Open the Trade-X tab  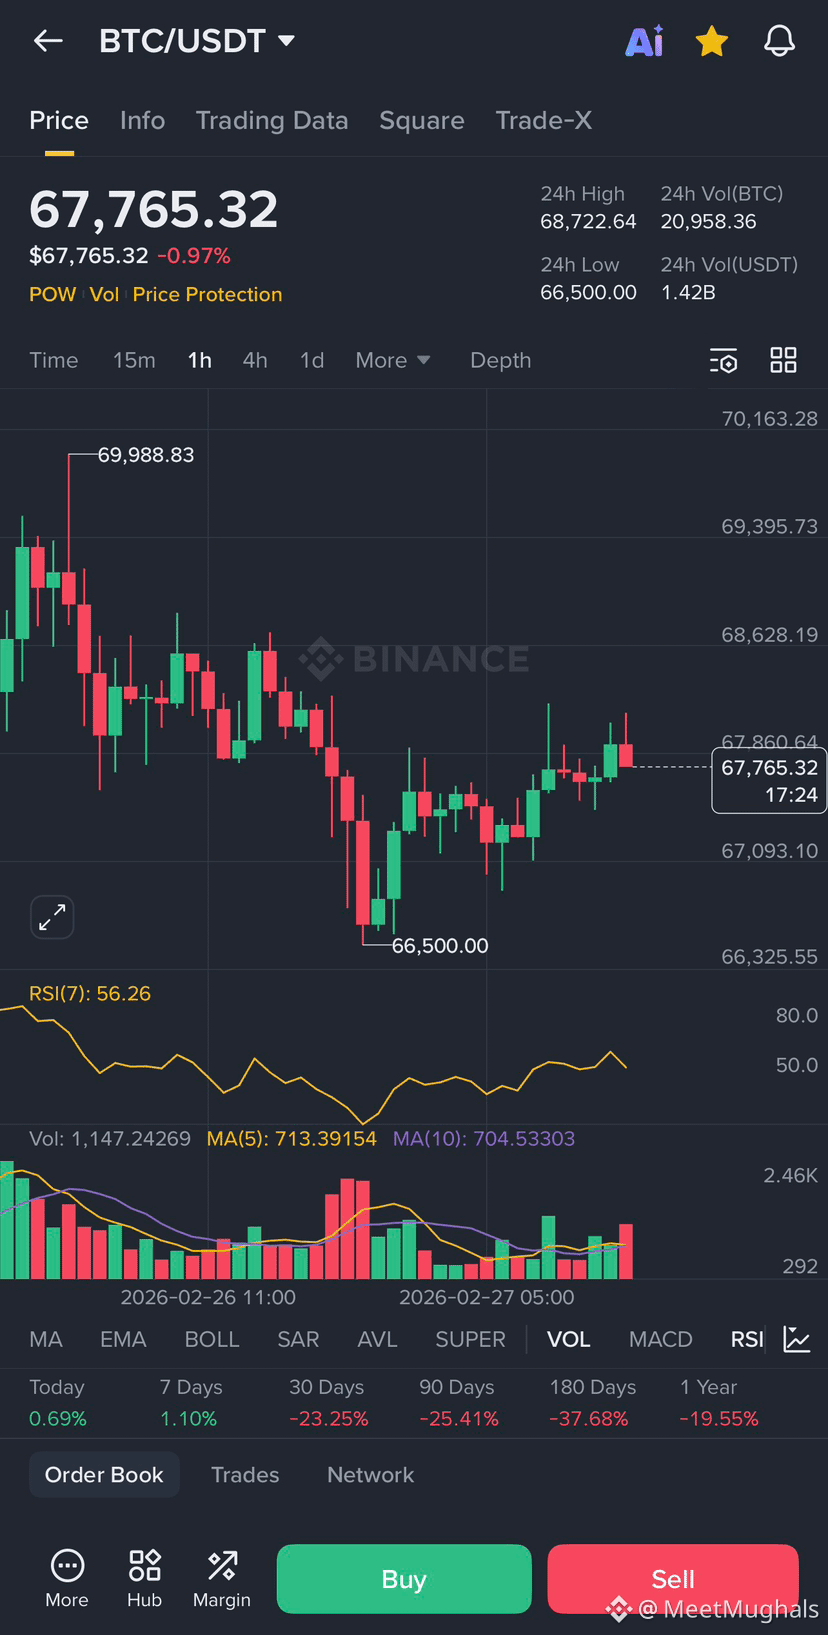(544, 121)
